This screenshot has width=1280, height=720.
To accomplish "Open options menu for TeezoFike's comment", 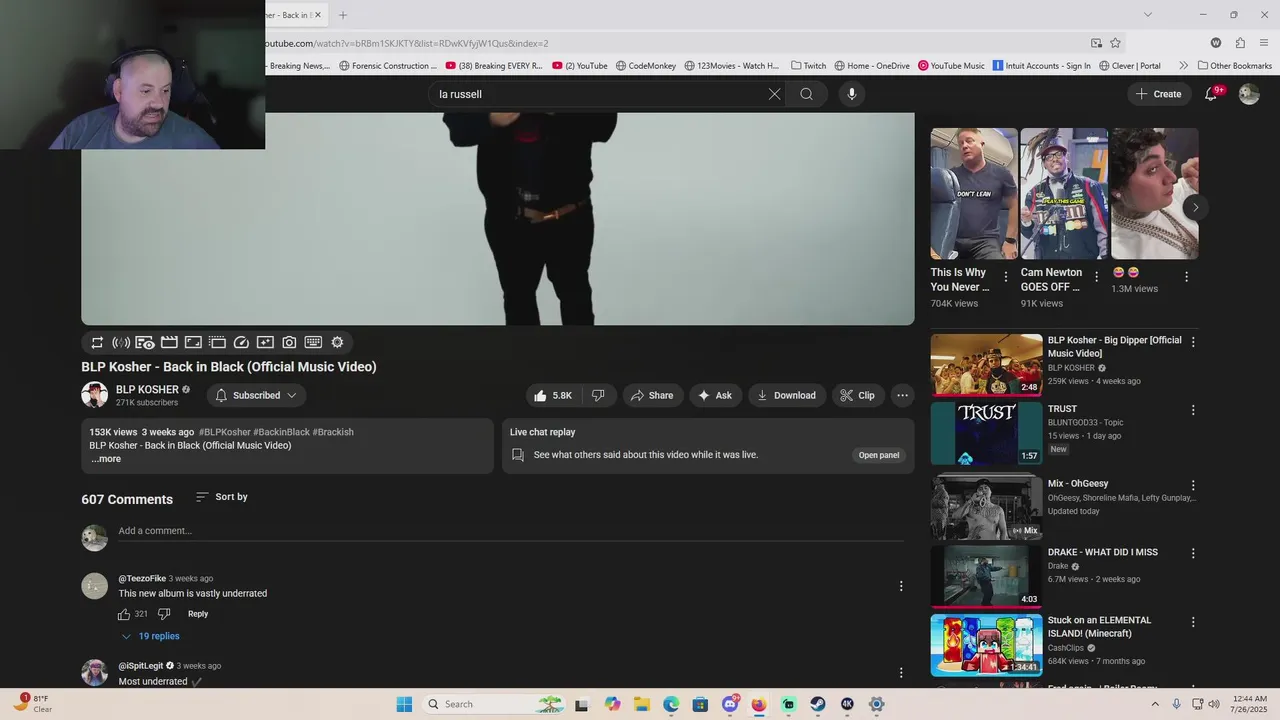I will (901, 586).
